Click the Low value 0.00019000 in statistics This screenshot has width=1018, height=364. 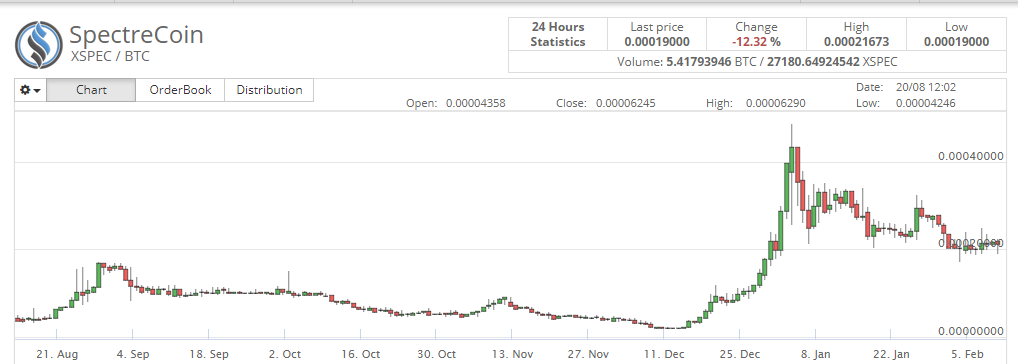coord(956,42)
